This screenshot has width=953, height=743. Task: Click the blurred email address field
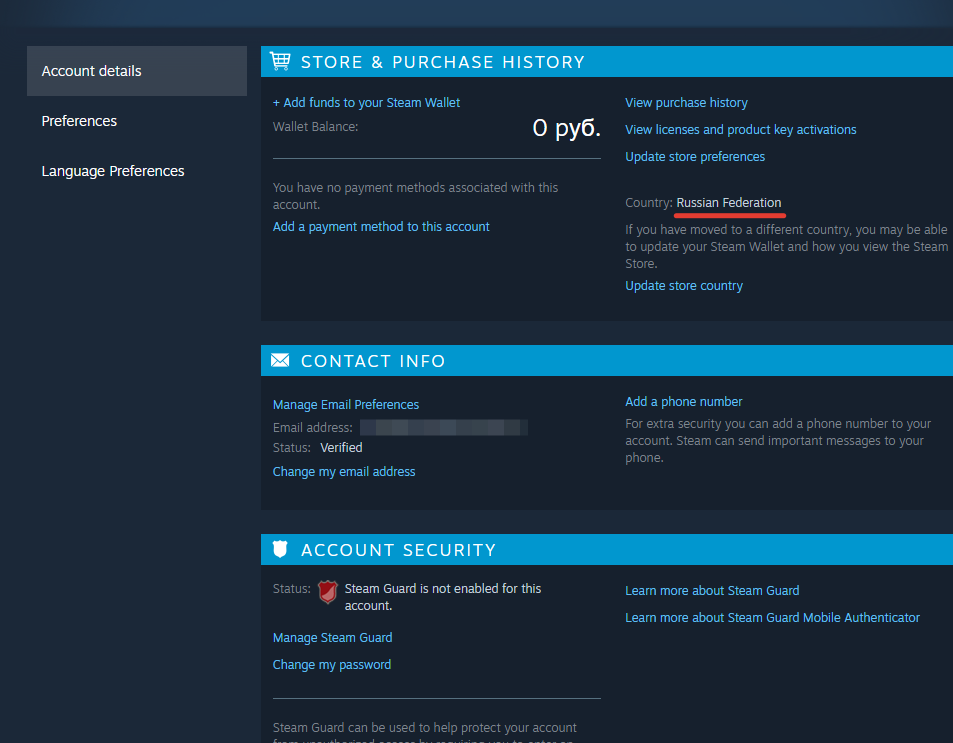point(444,427)
